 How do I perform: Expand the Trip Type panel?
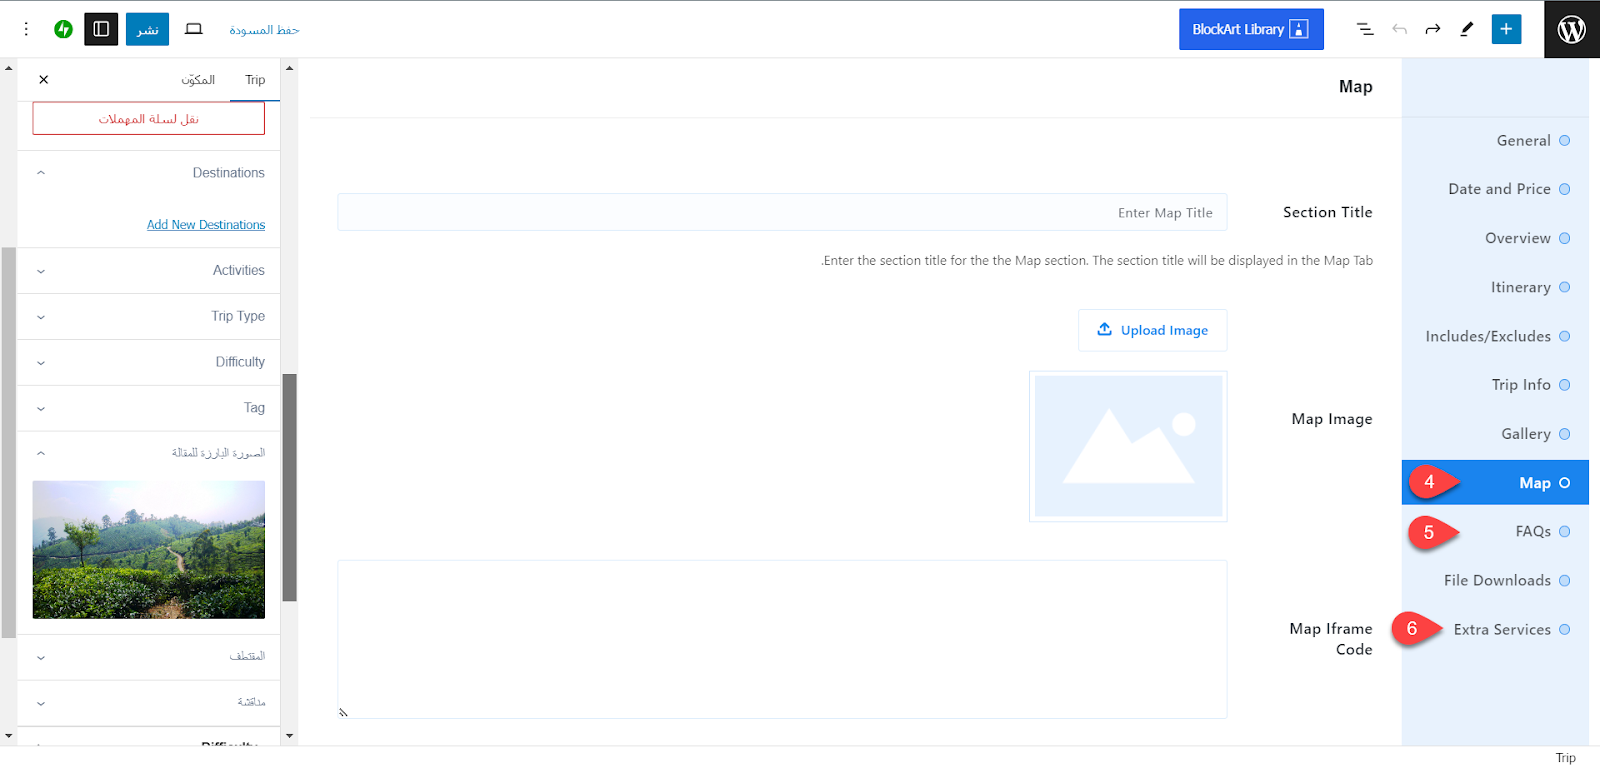click(149, 317)
